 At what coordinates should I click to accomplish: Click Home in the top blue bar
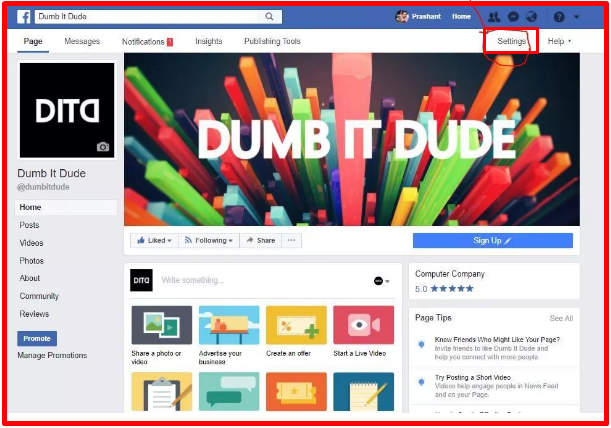click(x=461, y=17)
